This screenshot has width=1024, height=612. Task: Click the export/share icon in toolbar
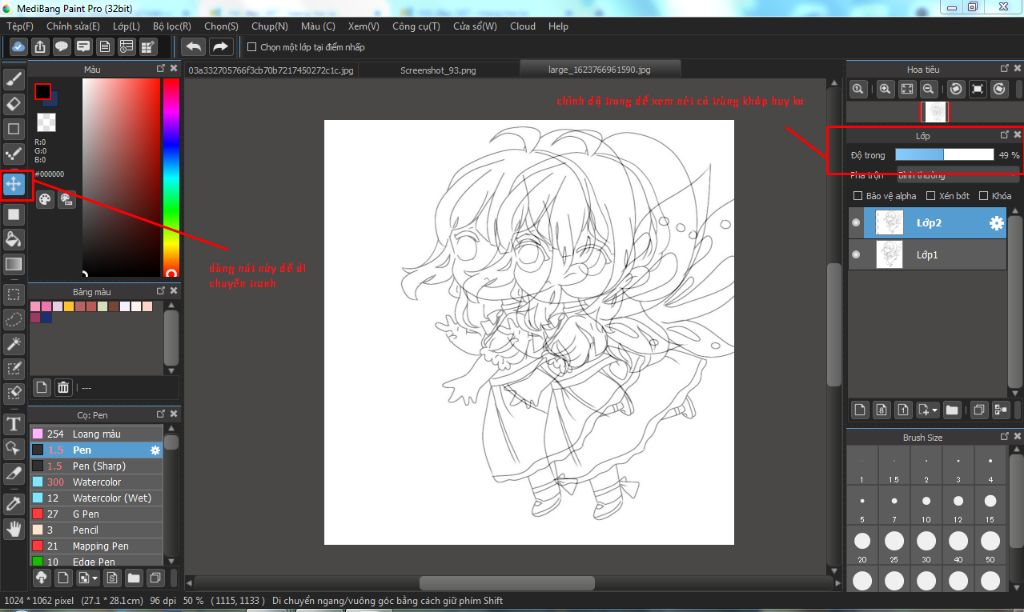click(40, 46)
